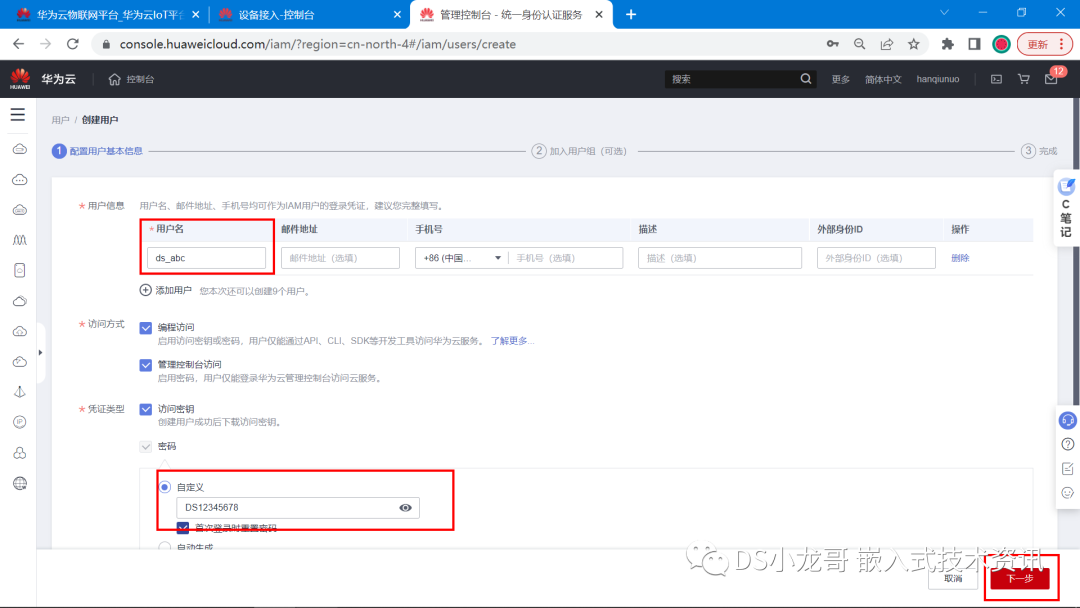This screenshot has height=608, width=1080.
Task: Bookmark the page with the star icon
Action: tap(913, 44)
